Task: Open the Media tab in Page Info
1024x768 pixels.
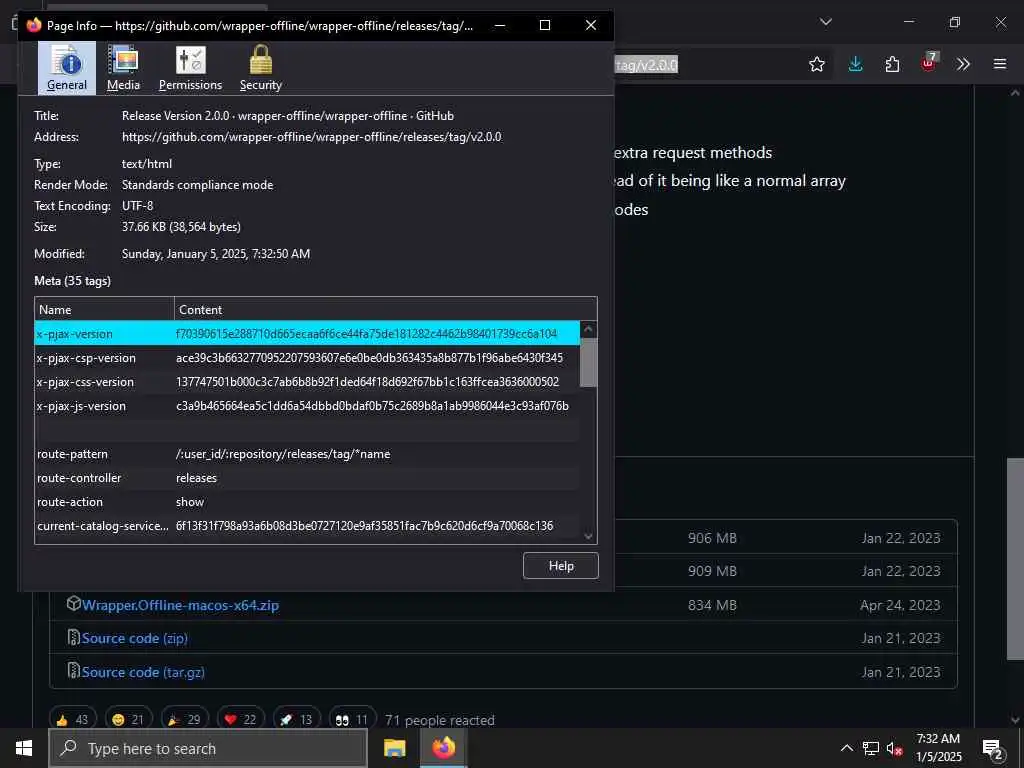Action: click(123, 68)
